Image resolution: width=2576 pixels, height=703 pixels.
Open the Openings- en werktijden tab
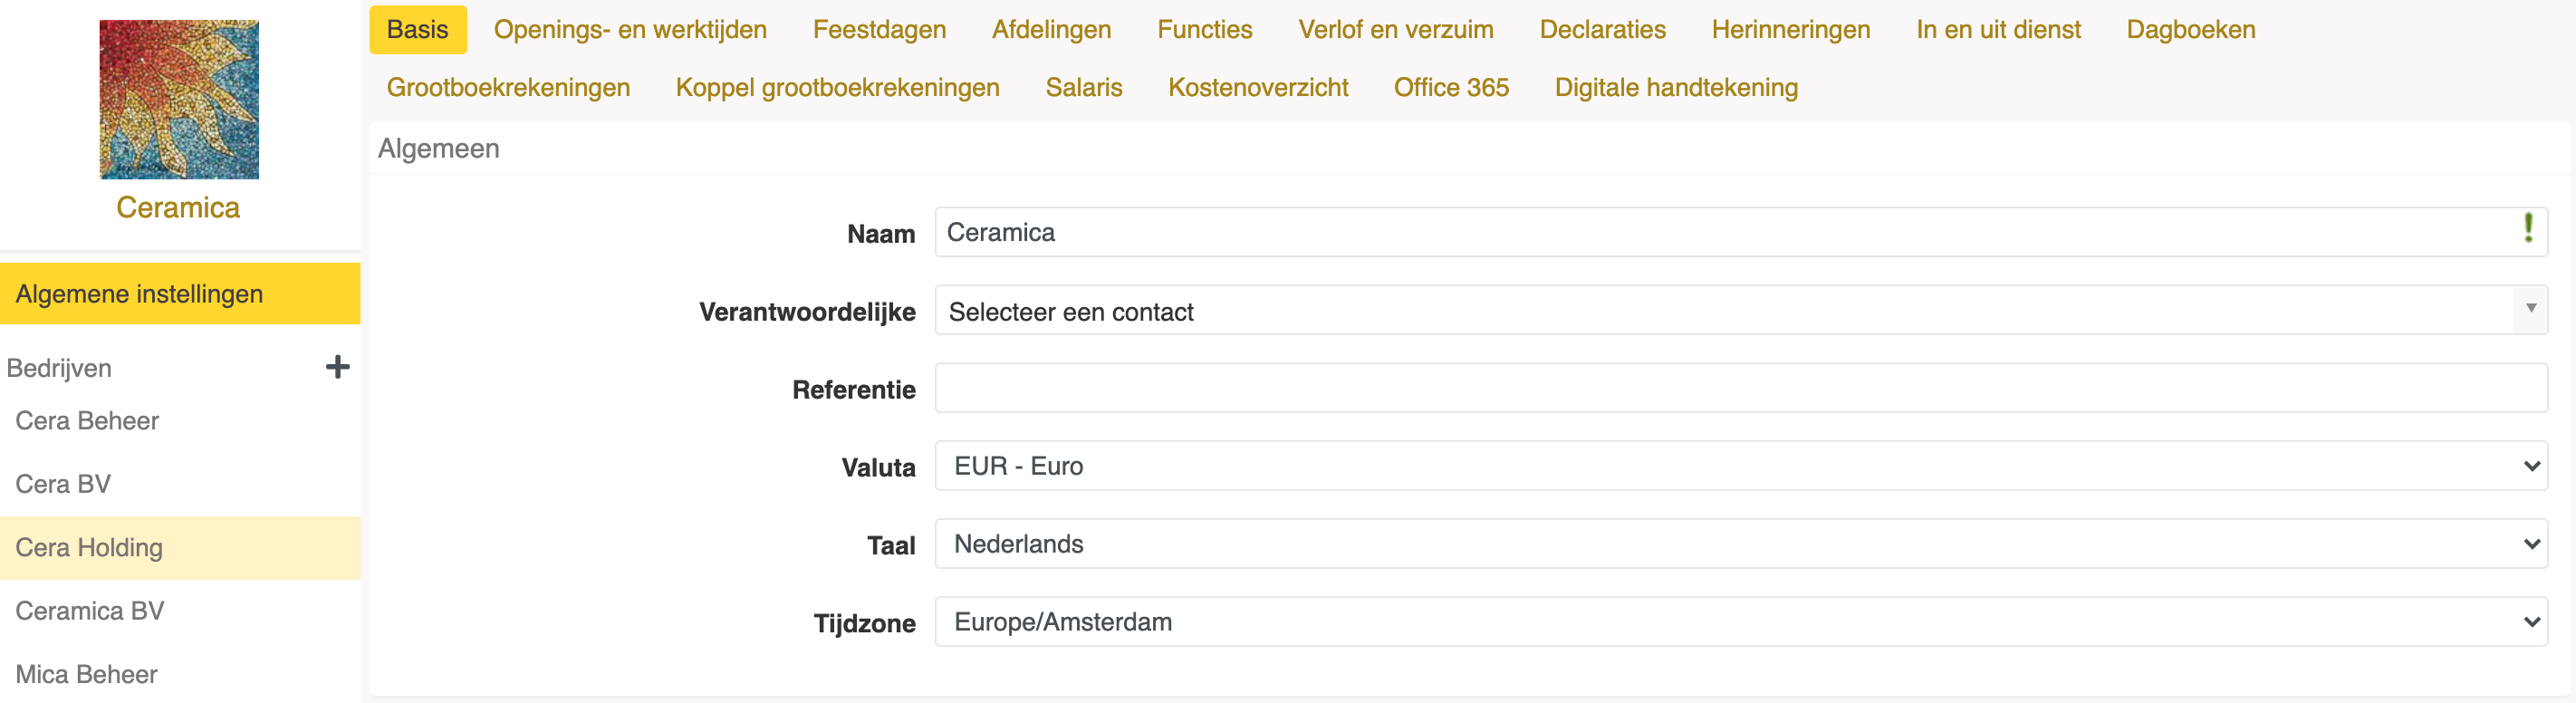(630, 30)
